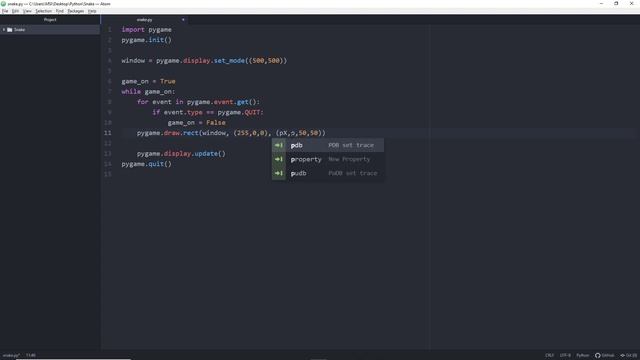Image resolution: width=640 pixels, height=360 pixels.
Task: Click the cursor position indicator in status bar
Action: (x=31, y=356)
